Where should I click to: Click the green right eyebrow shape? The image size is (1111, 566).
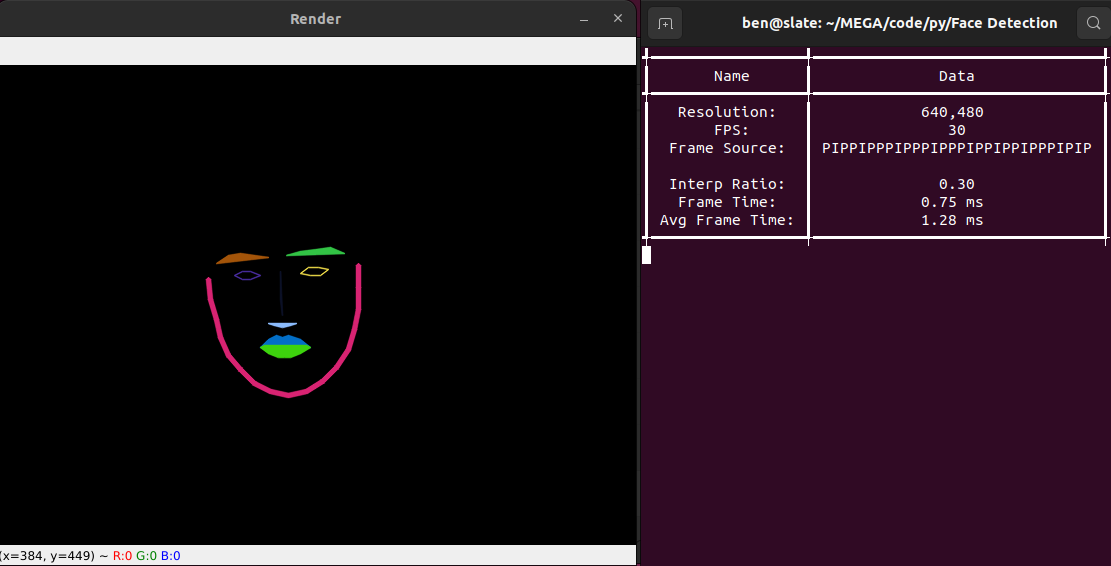[318, 251]
